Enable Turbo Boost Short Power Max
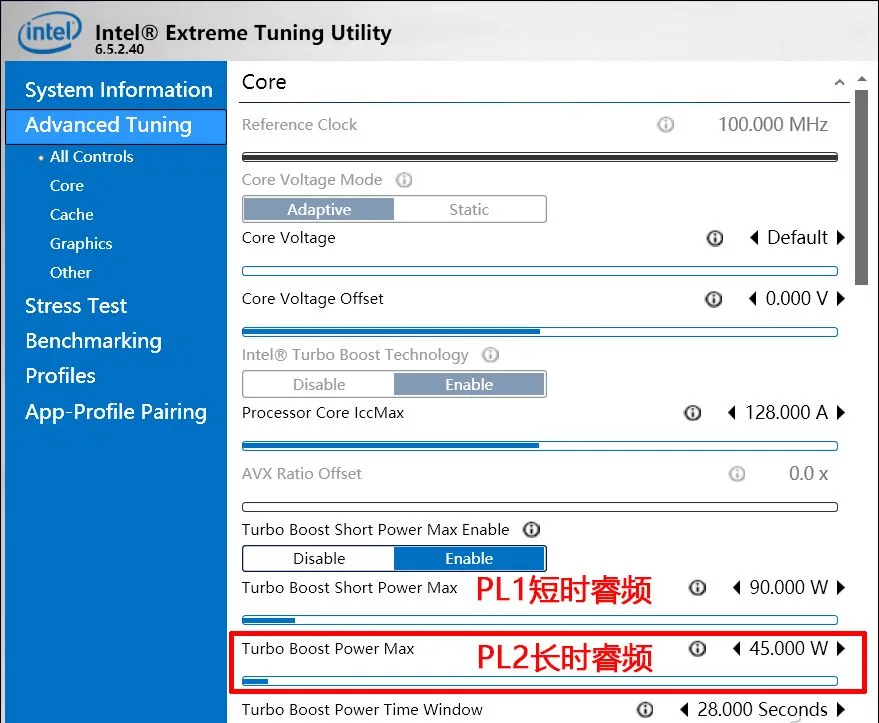This screenshot has height=723, width=879. tap(469, 559)
